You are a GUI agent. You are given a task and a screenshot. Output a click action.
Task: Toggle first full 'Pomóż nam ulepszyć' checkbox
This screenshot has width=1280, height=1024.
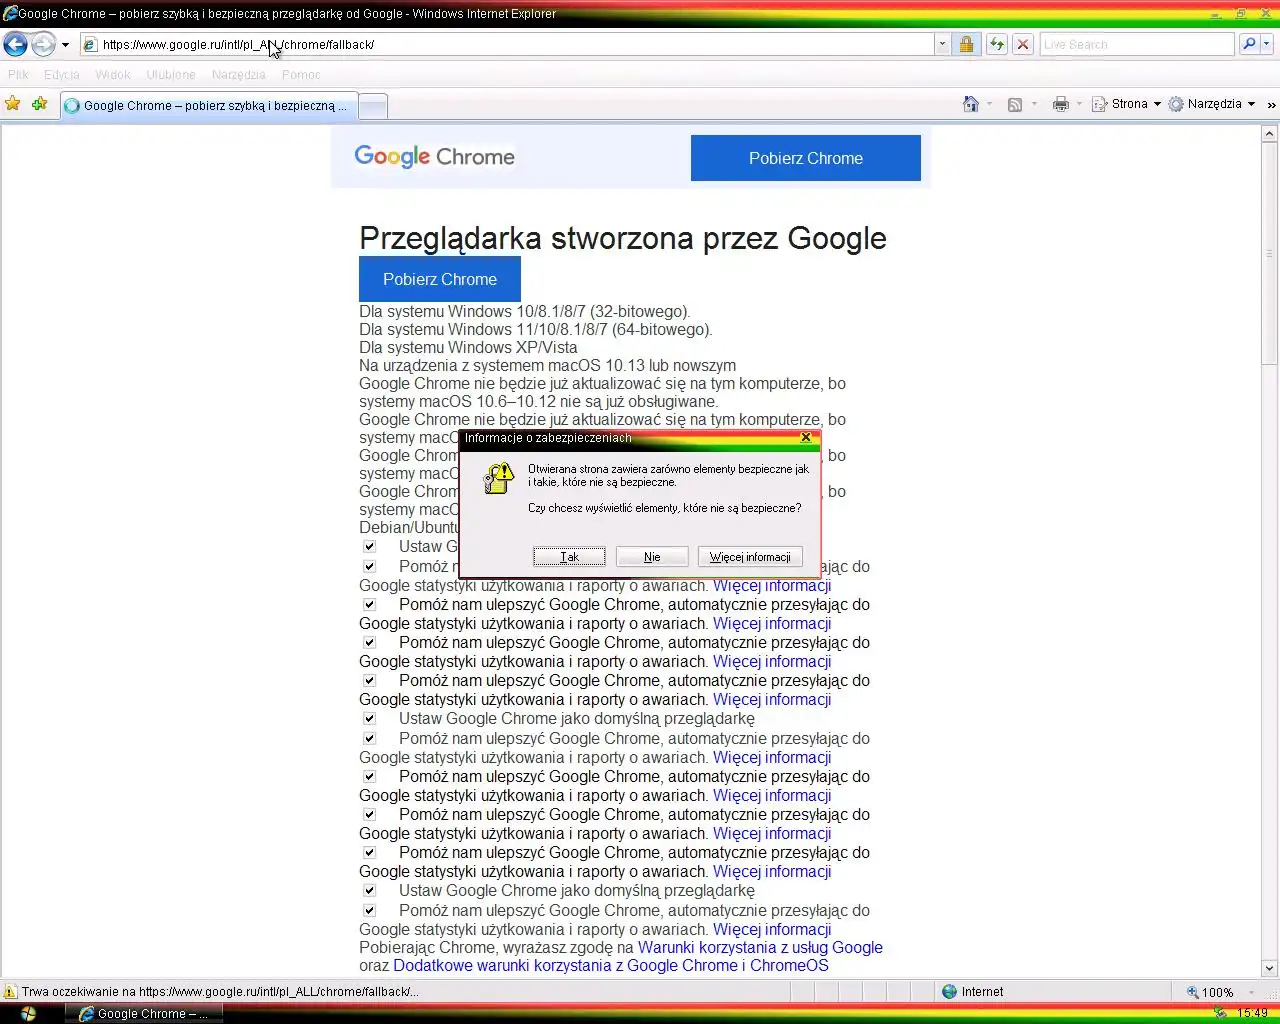click(369, 605)
